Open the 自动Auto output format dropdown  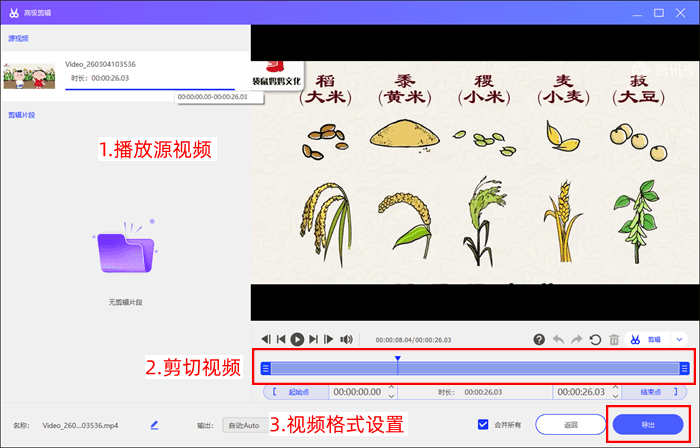coord(245,425)
